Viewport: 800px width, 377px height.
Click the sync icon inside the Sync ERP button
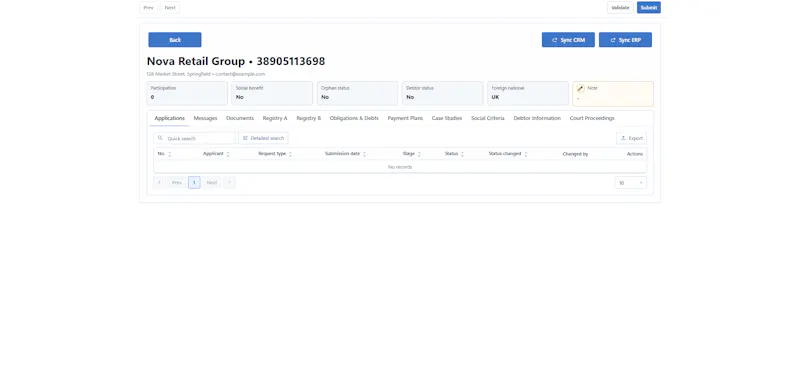[x=613, y=40]
